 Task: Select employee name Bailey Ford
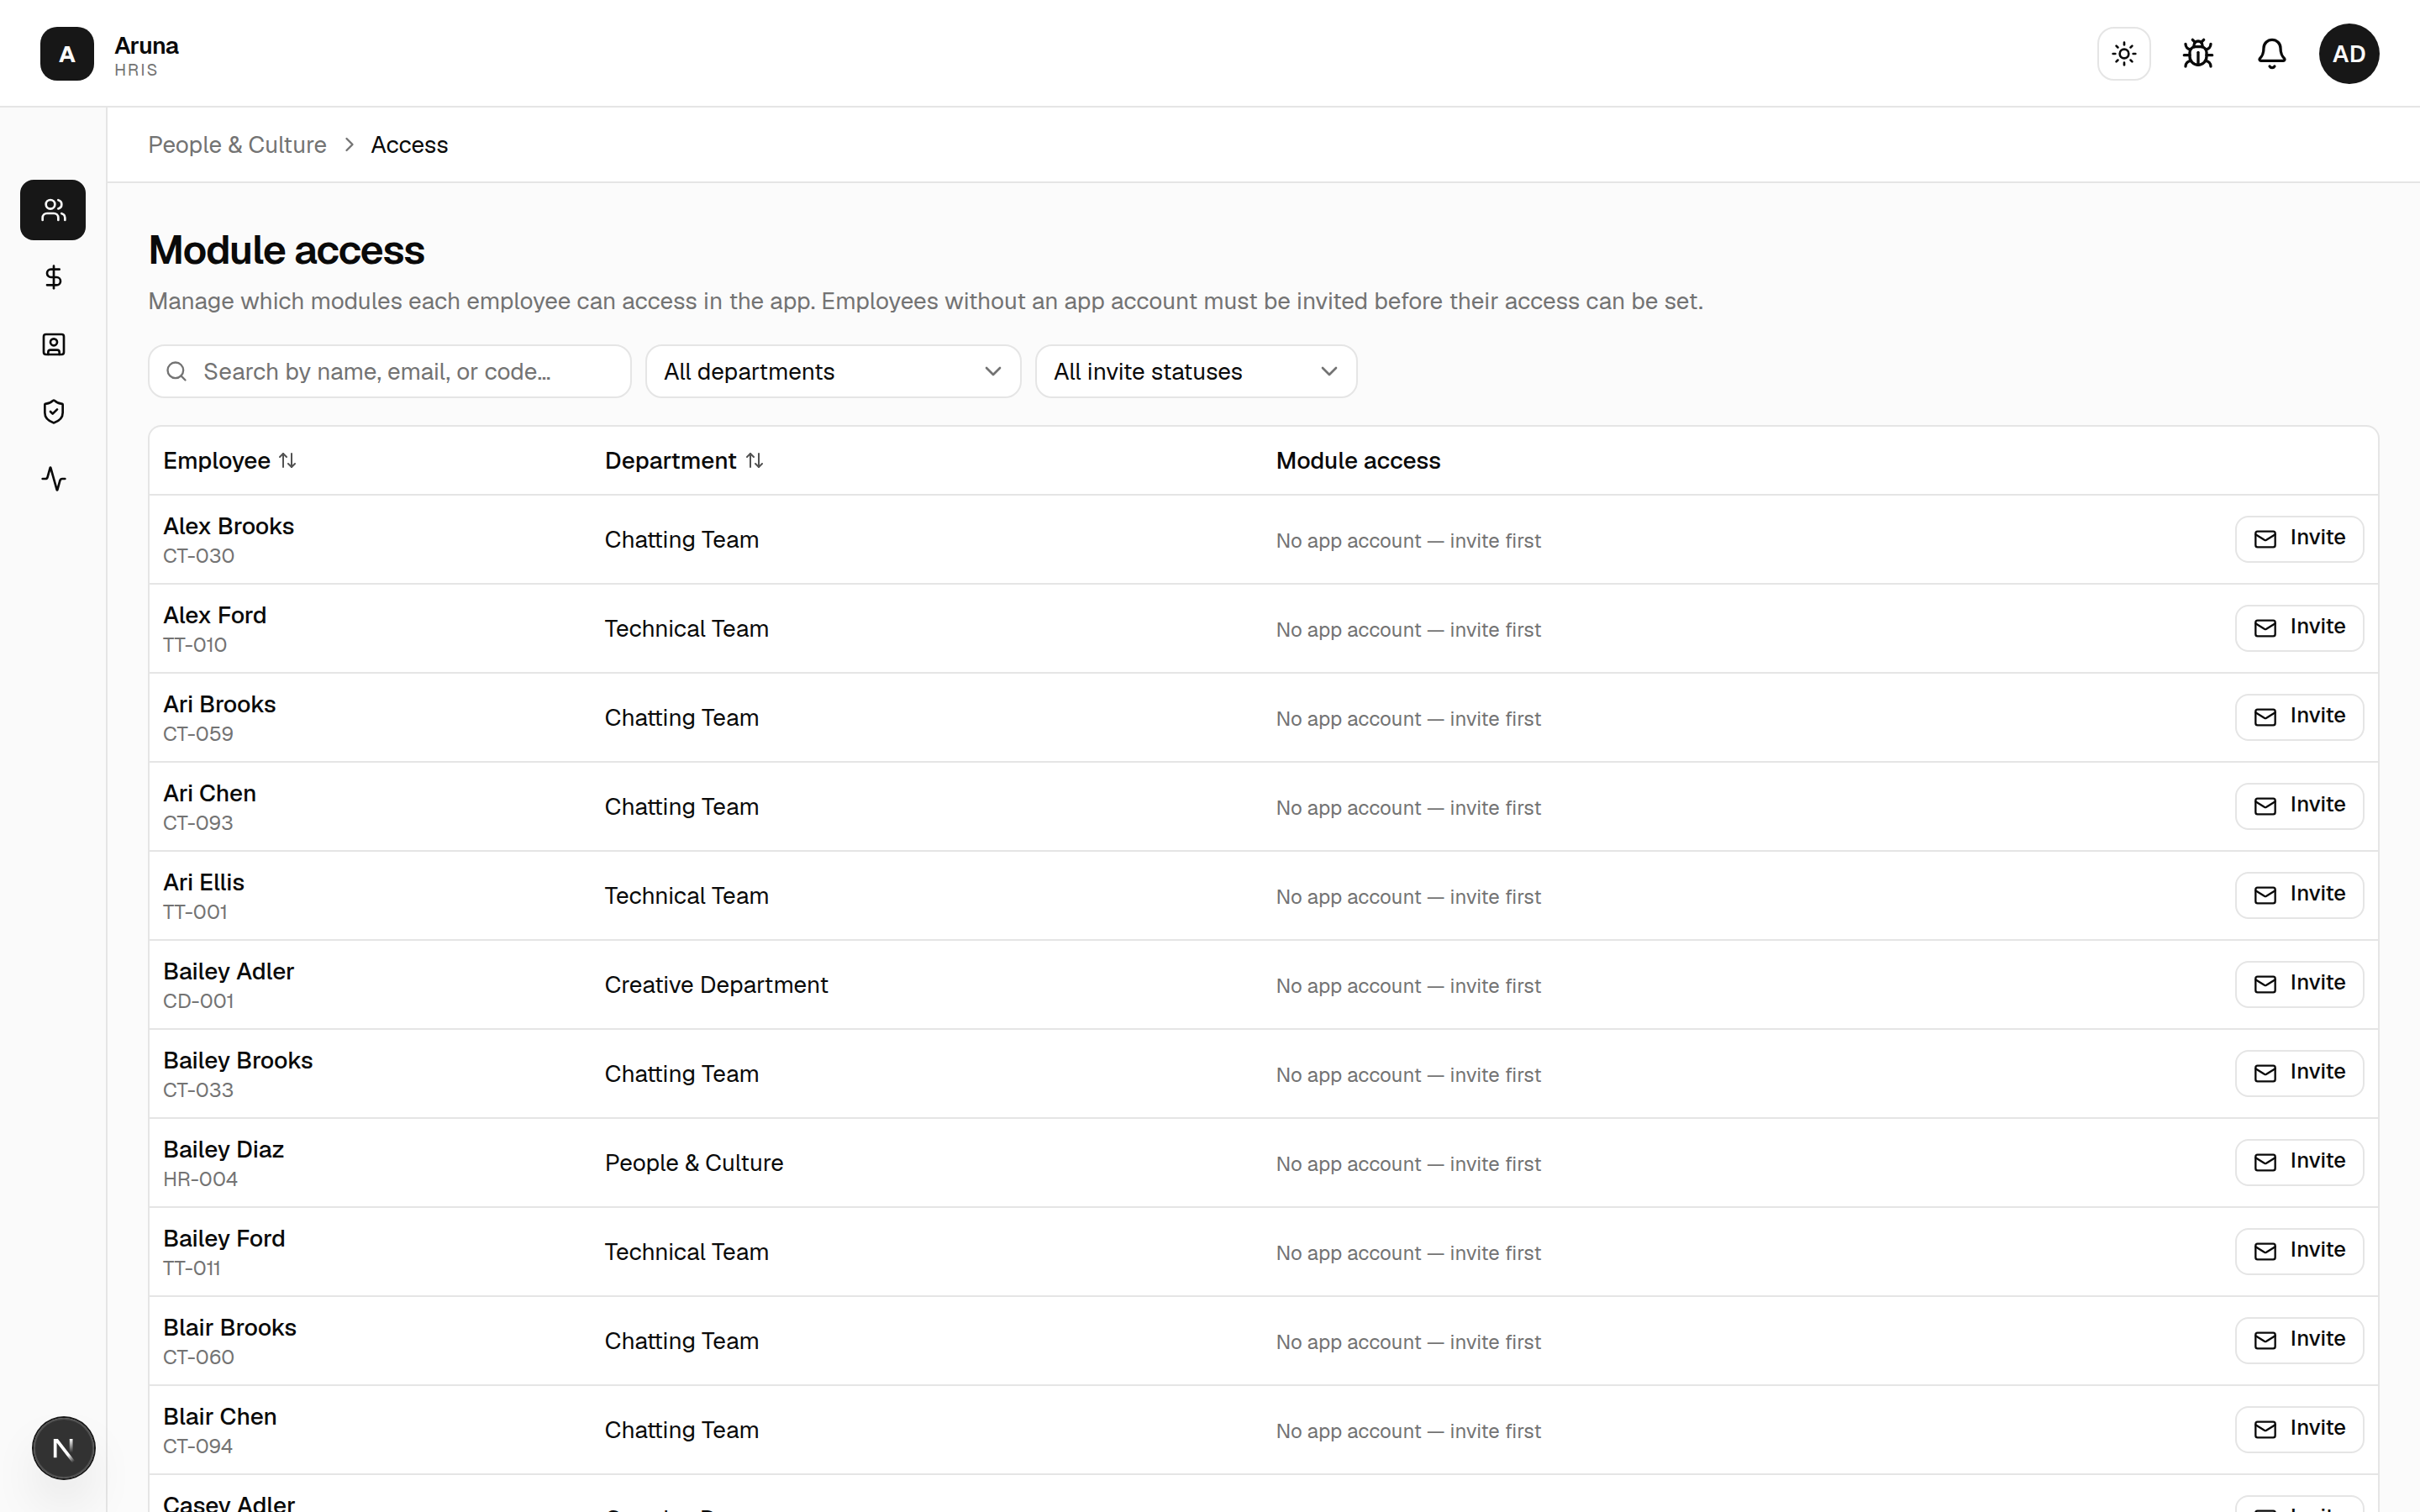[x=224, y=1238]
